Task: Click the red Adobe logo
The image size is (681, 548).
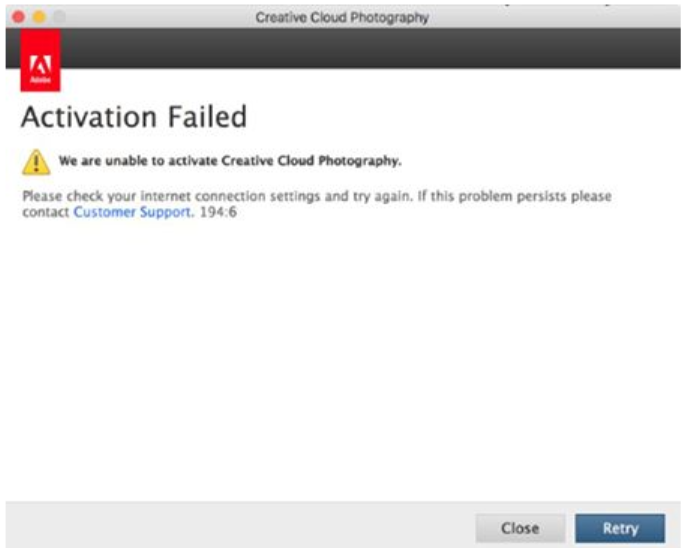Action: click(41, 62)
